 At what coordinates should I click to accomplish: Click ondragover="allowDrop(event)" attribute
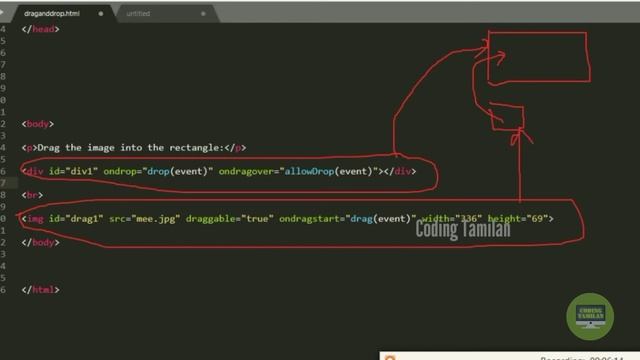click(x=298, y=171)
